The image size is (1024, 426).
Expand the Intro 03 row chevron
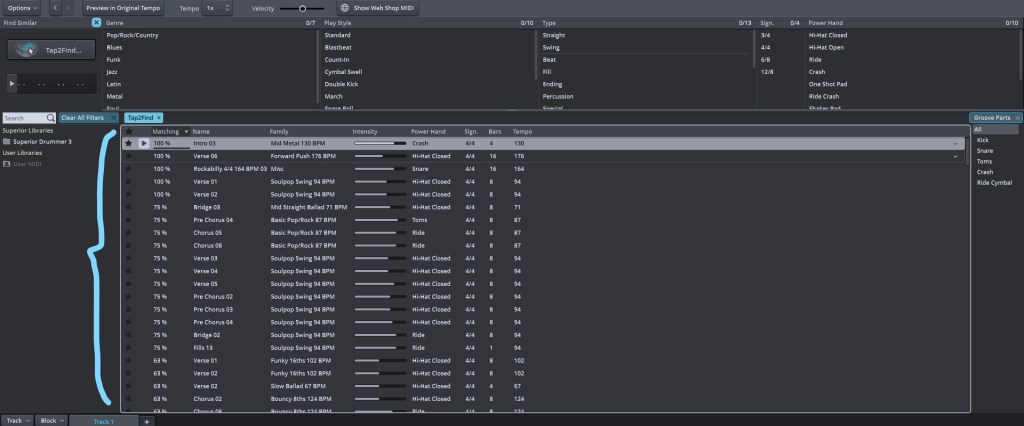(x=955, y=143)
